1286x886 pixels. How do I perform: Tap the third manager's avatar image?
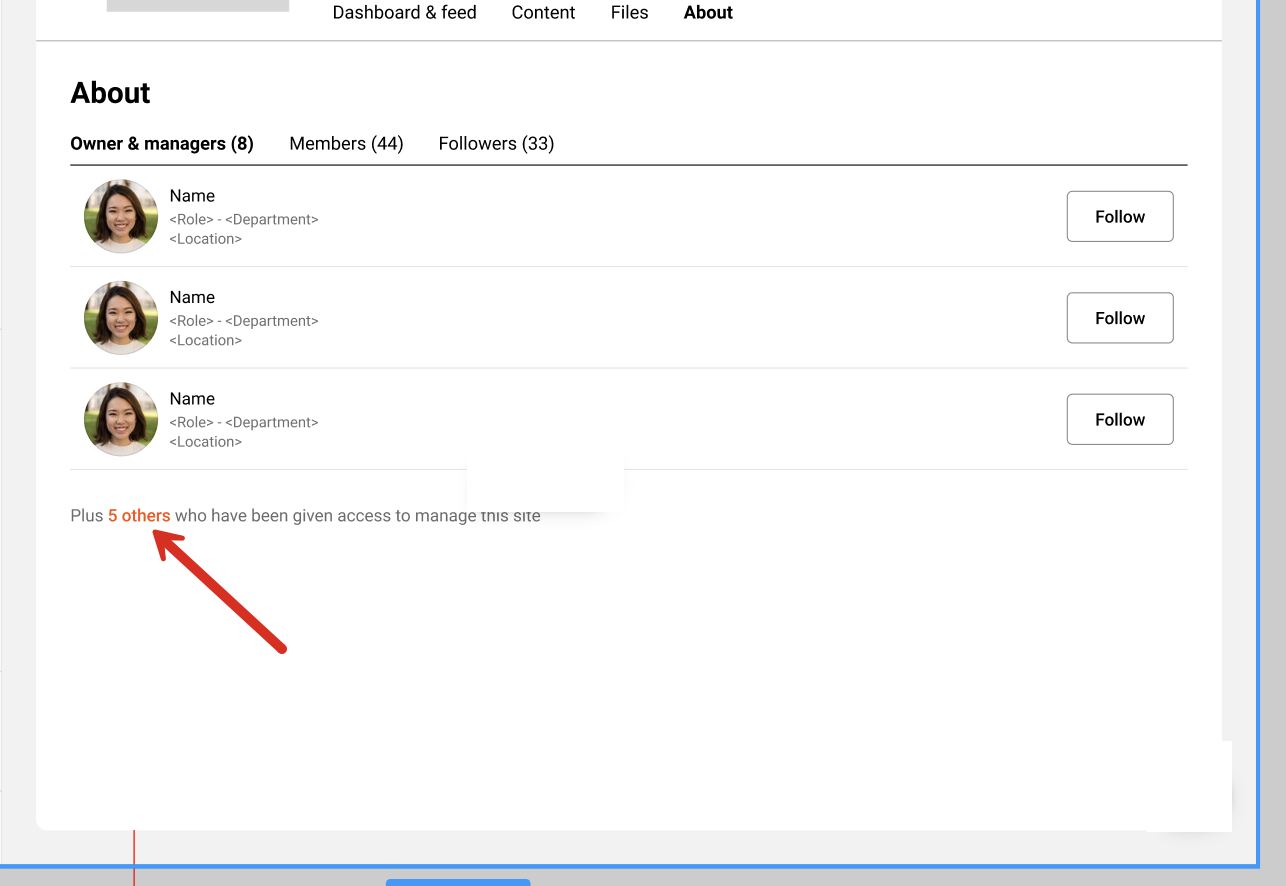click(121, 419)
